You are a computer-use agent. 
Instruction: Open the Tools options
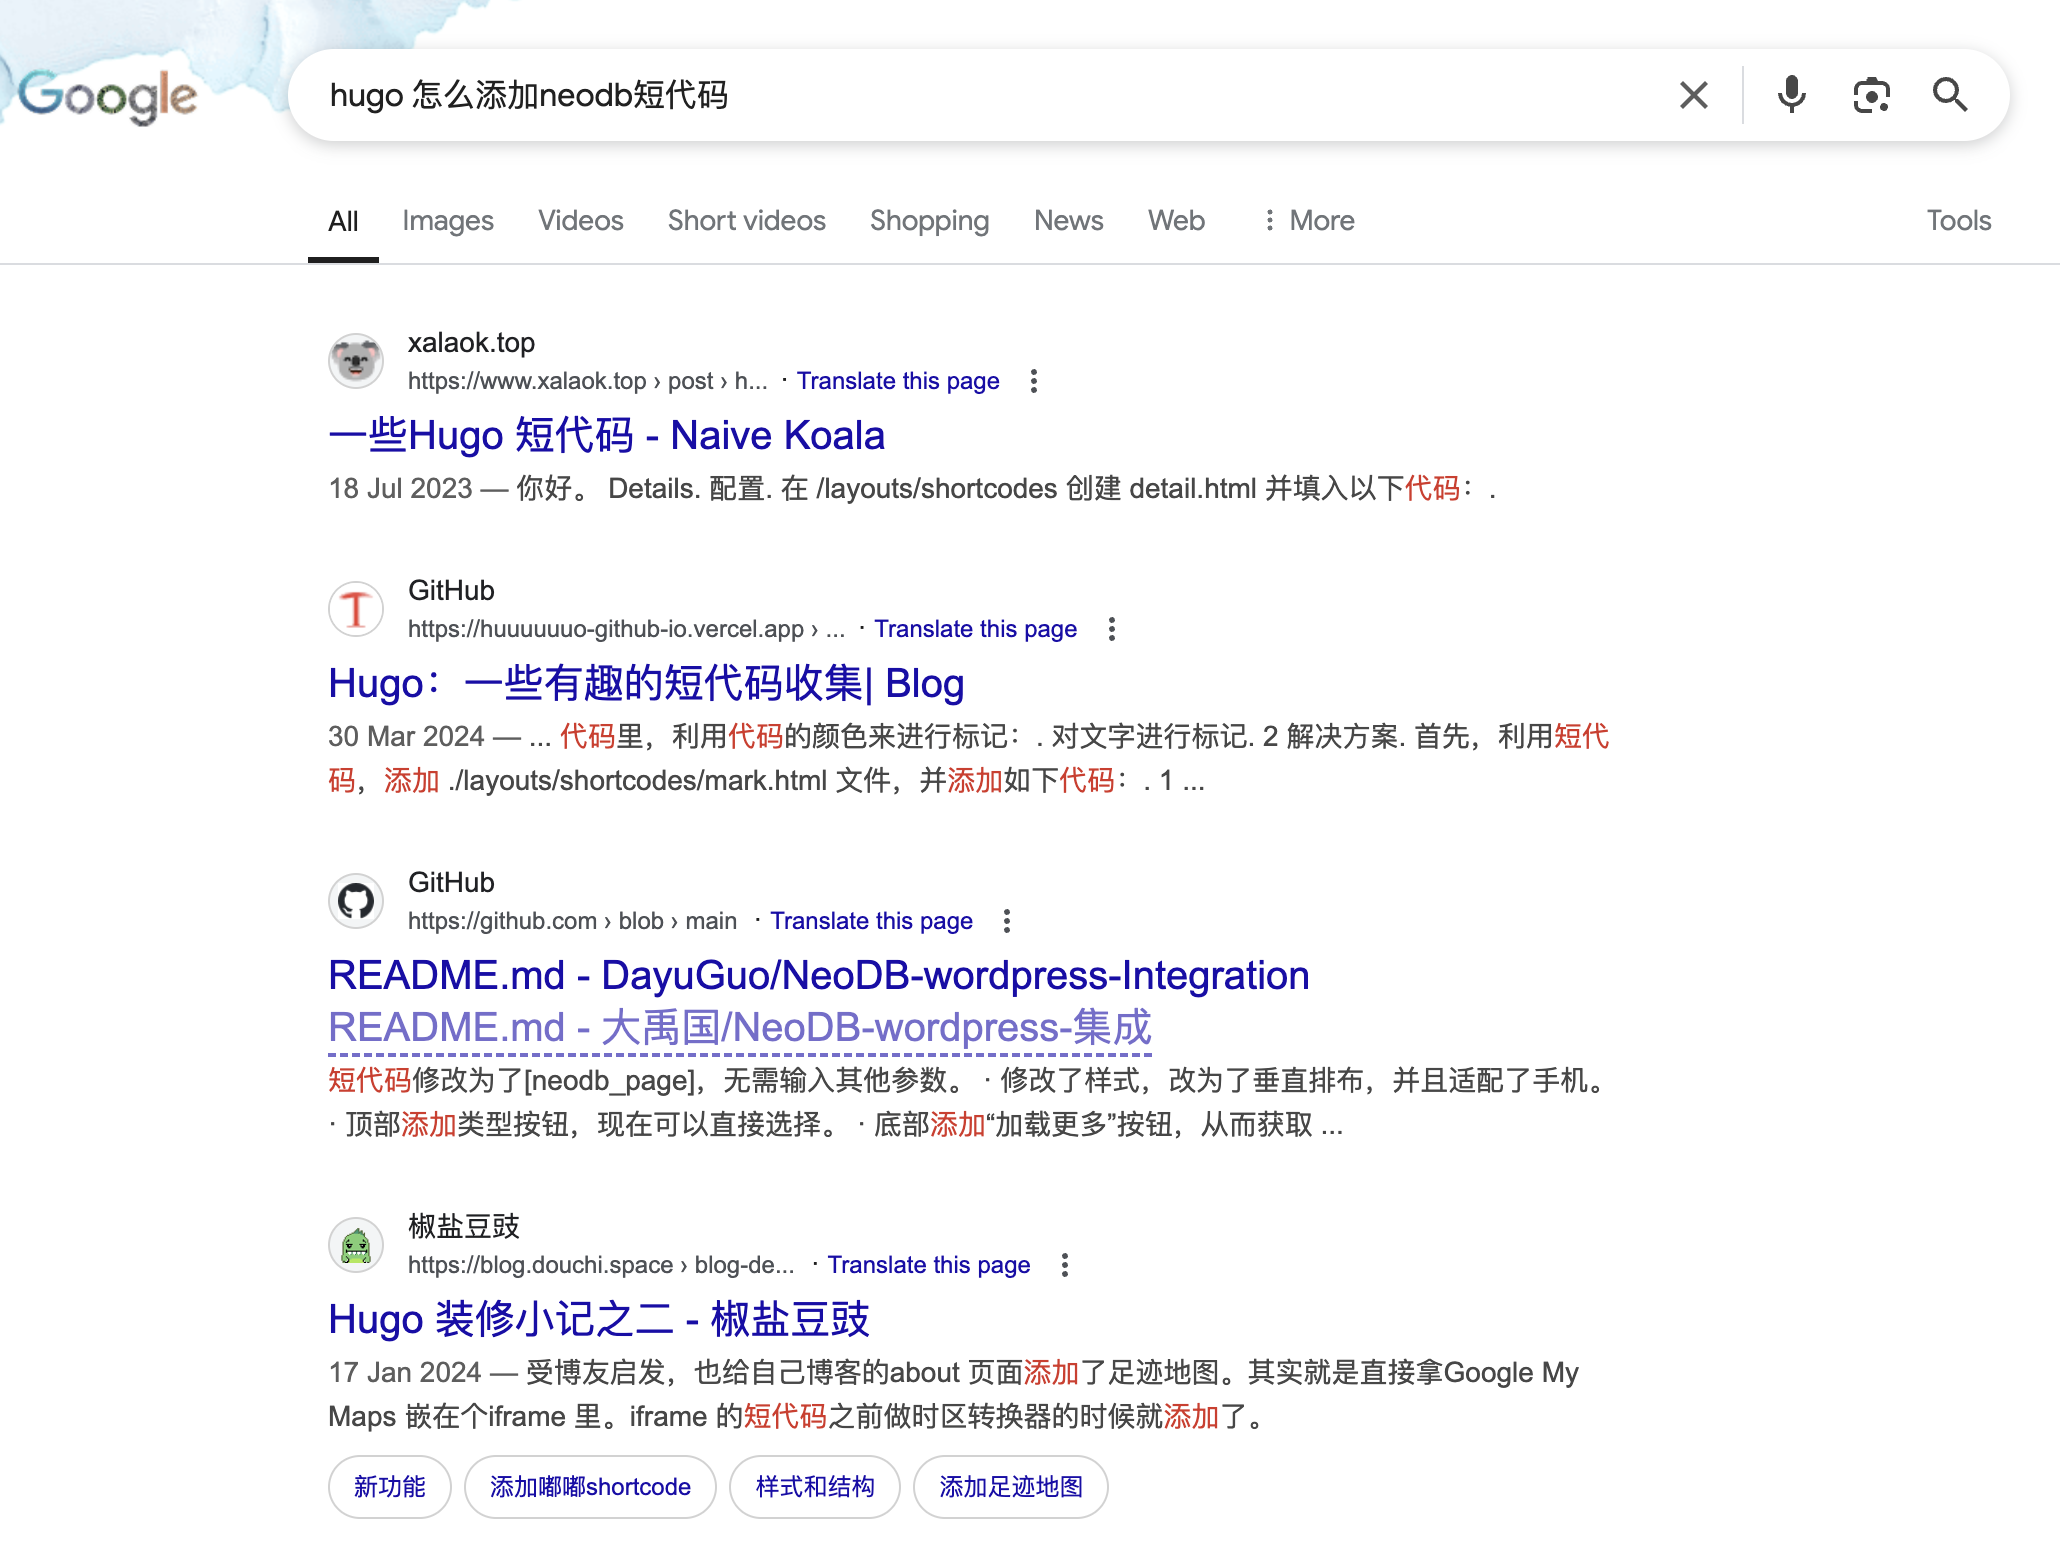1958,221
